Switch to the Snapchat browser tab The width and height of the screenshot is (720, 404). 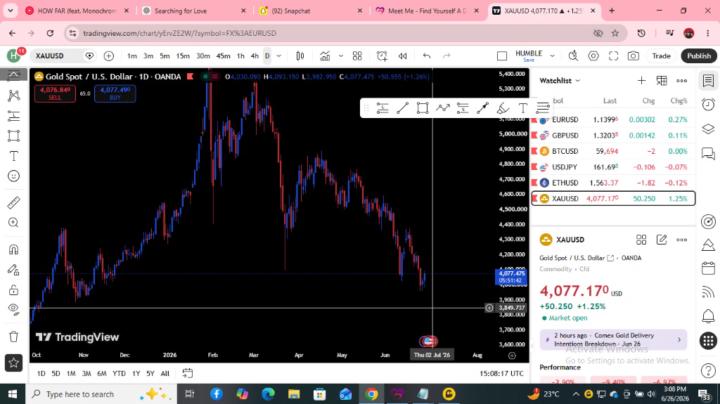click(x=309, y=11)
